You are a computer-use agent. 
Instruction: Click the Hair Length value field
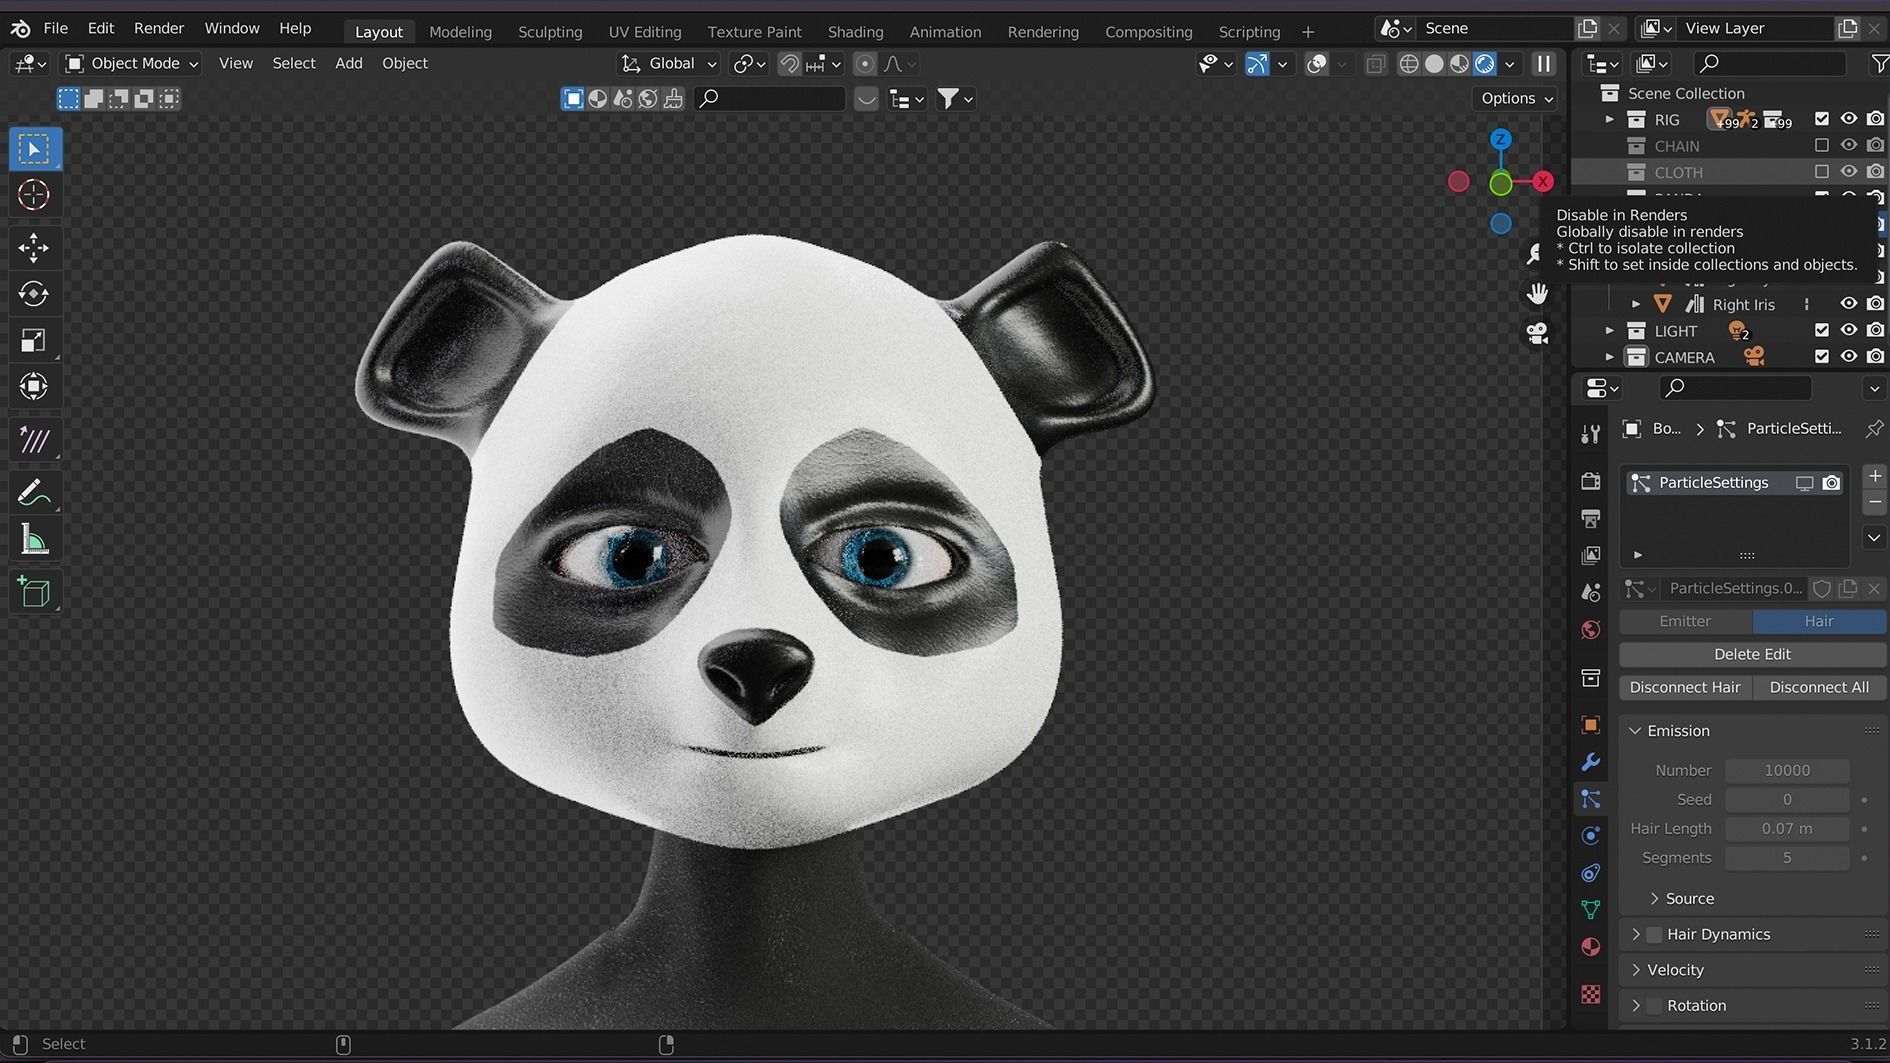tap(1787, 829)
